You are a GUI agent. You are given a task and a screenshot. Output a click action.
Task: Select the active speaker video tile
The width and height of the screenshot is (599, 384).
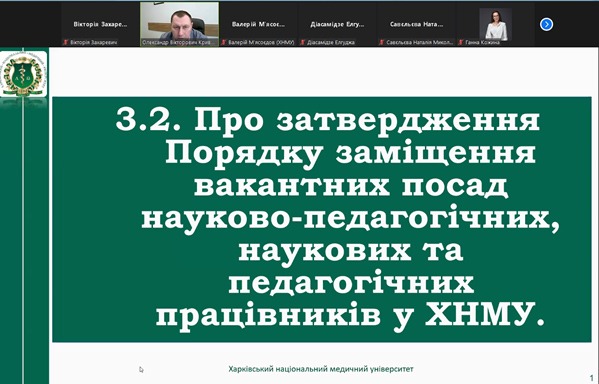pos(180,24)
